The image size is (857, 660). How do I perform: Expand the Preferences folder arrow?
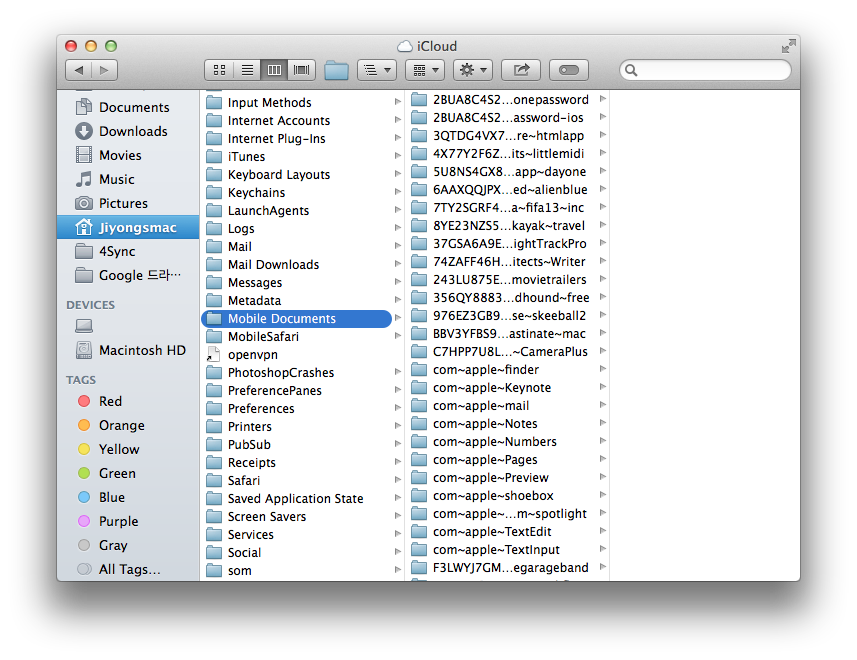[397, 408]
